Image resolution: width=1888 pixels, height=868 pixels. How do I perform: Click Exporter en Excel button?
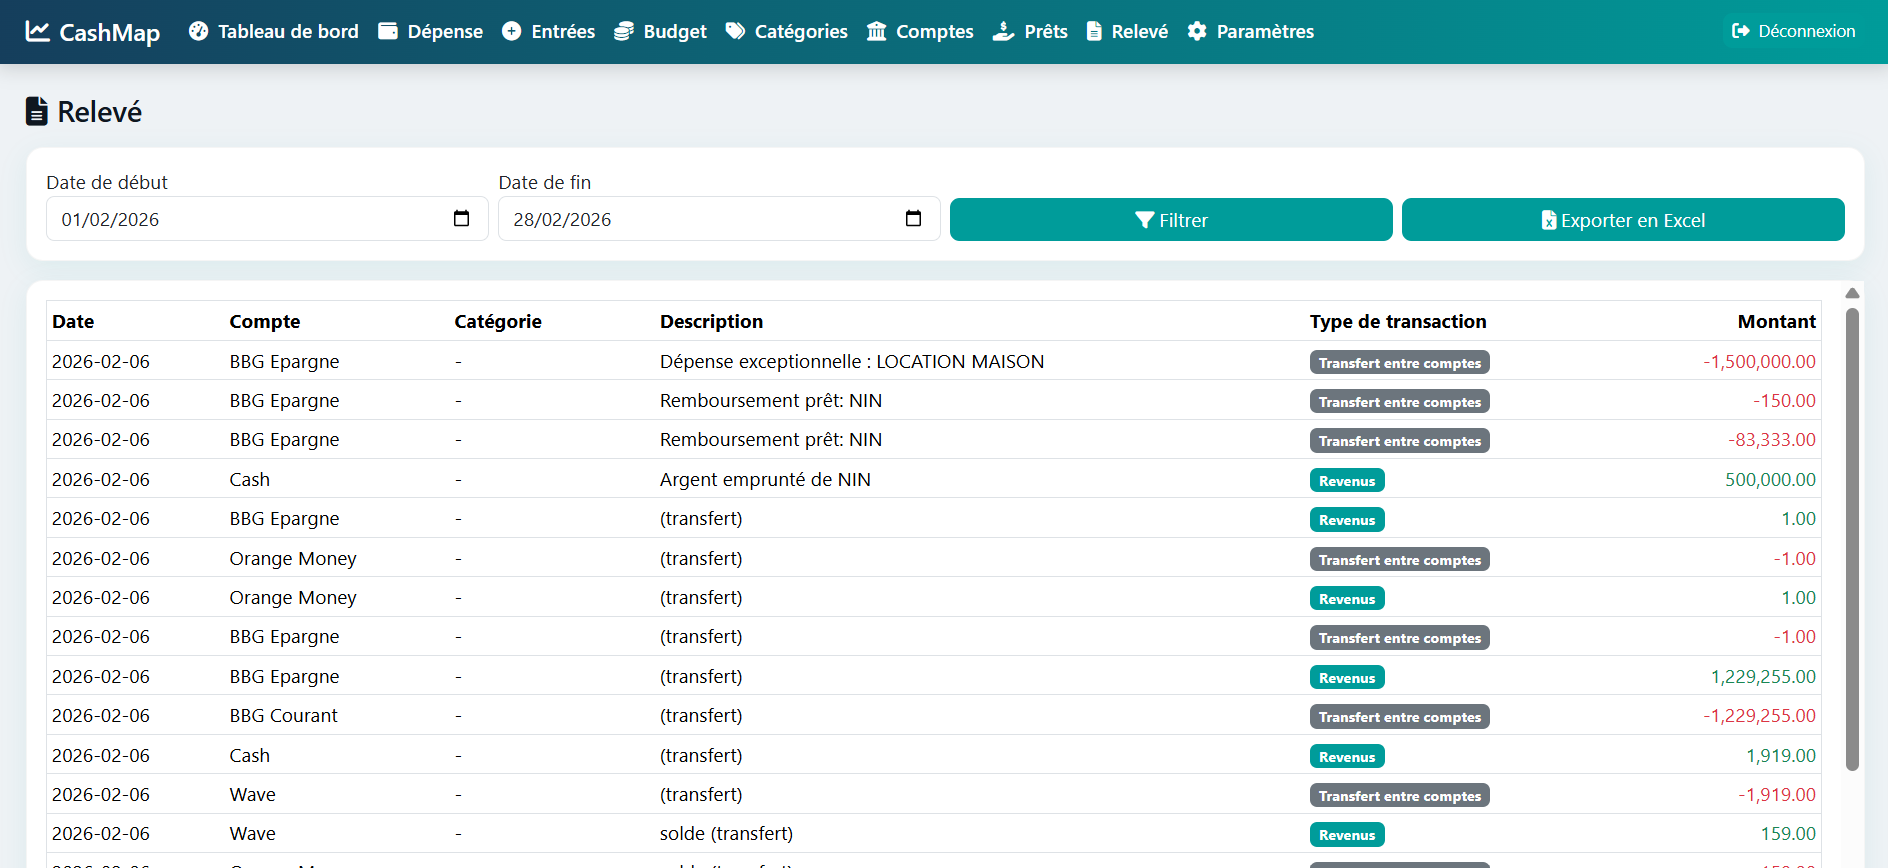click(x=1622, y=220)
